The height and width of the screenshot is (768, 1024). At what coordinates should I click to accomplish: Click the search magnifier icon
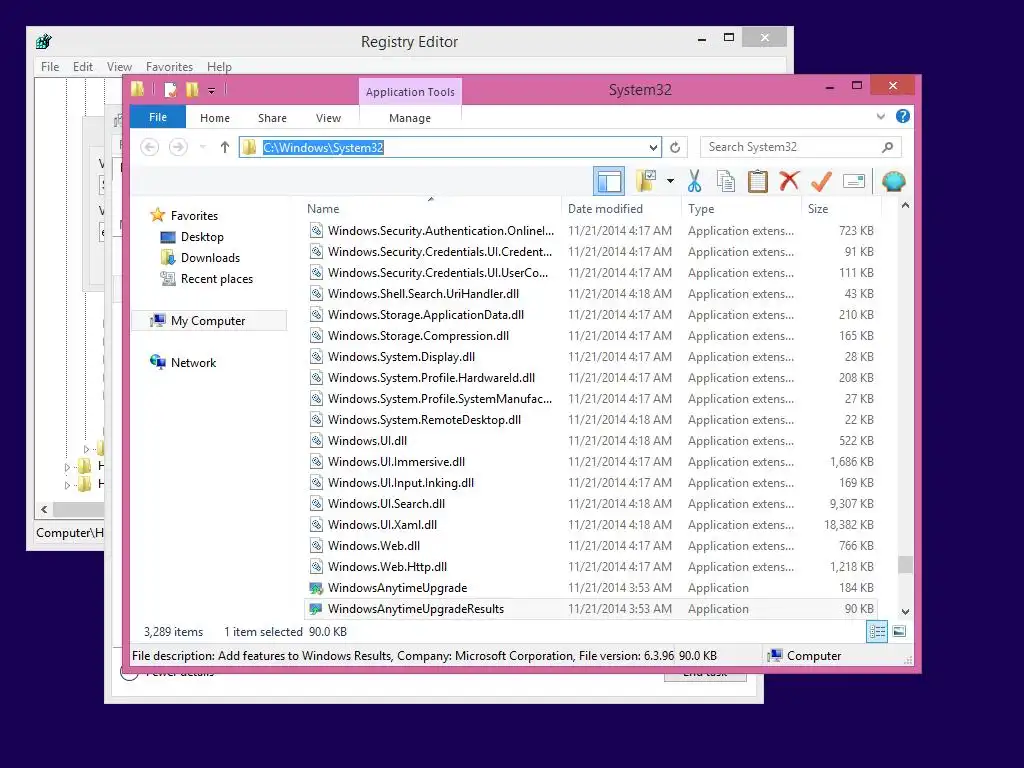coord(887,147)
